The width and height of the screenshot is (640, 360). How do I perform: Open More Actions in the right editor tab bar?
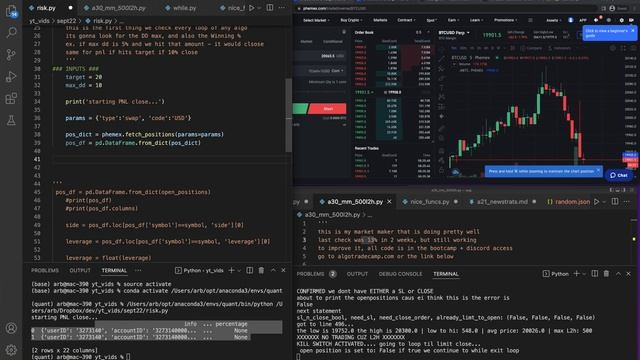coord(627,202)
